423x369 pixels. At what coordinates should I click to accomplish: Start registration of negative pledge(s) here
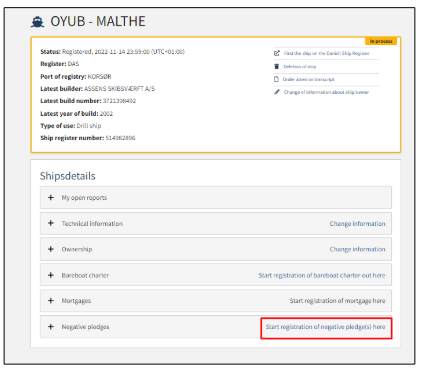325,327
